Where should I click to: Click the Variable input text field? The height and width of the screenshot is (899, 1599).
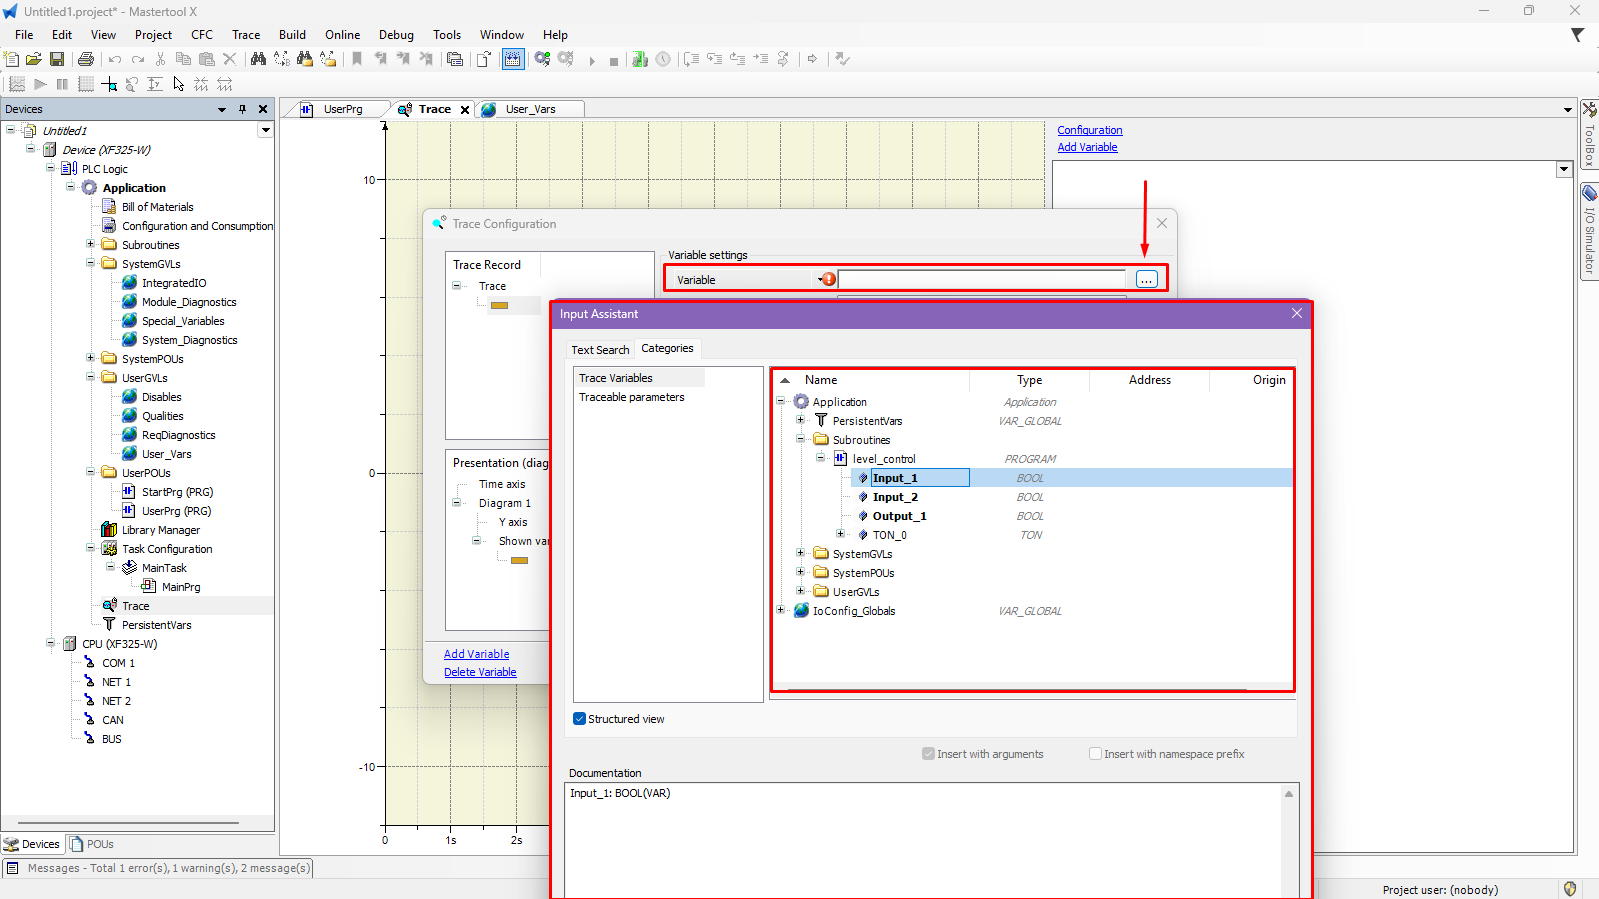pyautogui.click(x=981, y=280)
